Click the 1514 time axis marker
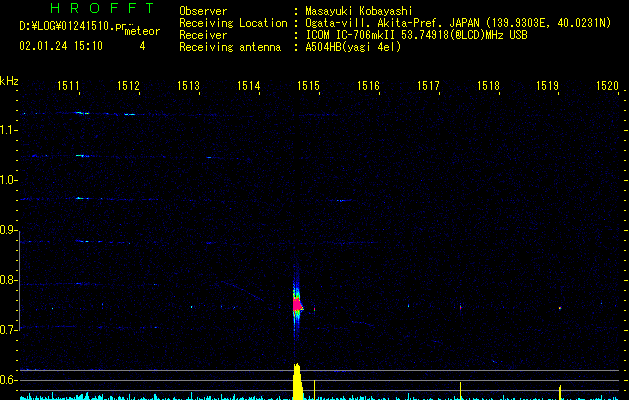629x400 pixels. (248, 86)
